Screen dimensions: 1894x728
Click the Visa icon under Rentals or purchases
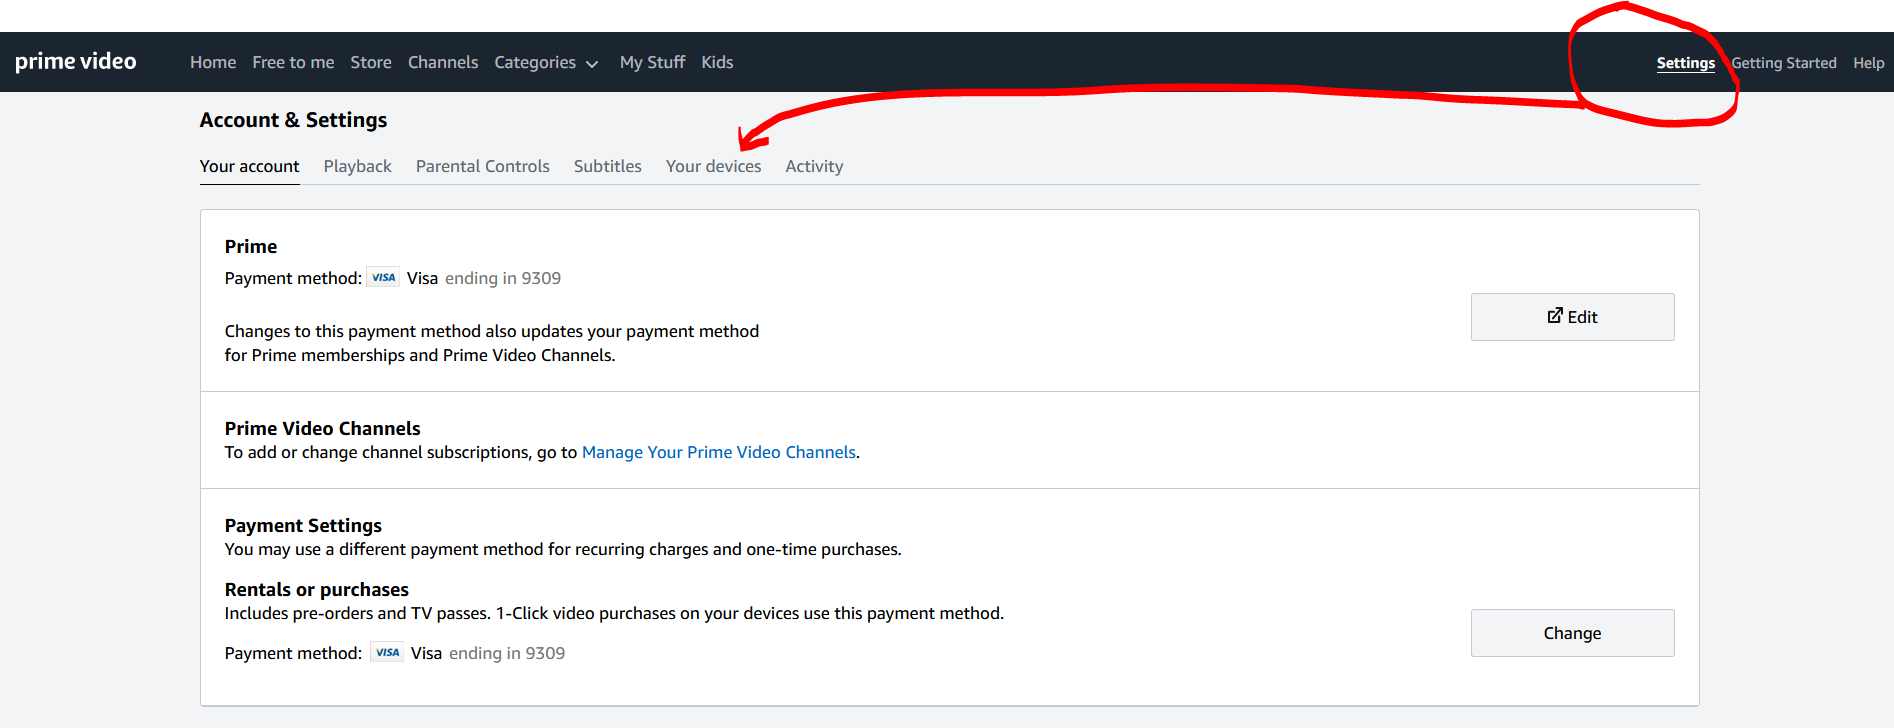387,653
